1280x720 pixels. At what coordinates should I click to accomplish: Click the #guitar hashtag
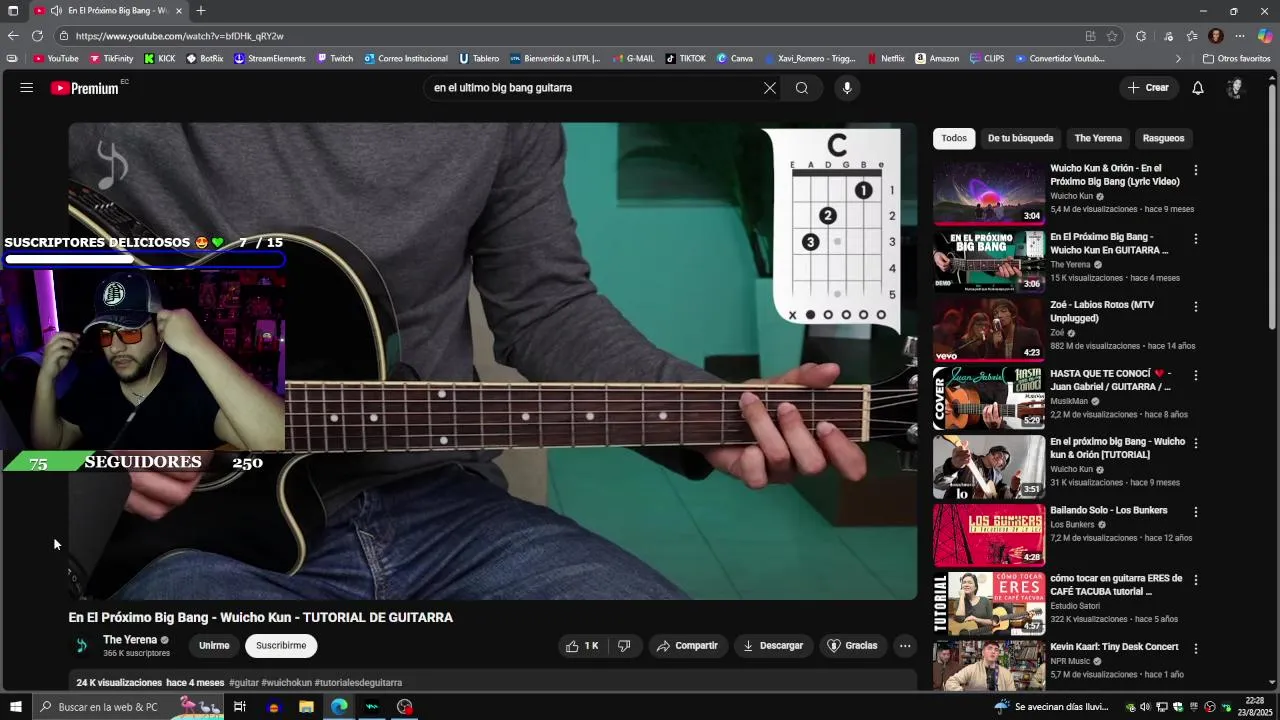point(244,683)
